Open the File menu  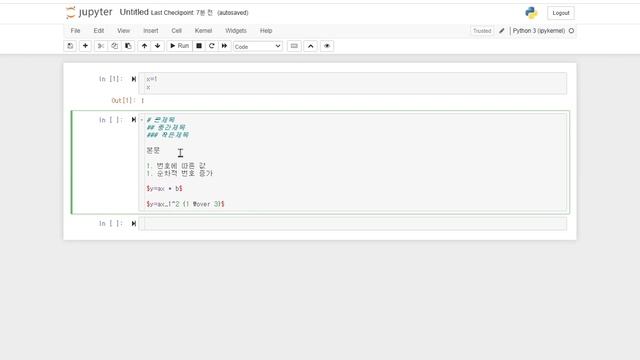[x=75, y=31]
